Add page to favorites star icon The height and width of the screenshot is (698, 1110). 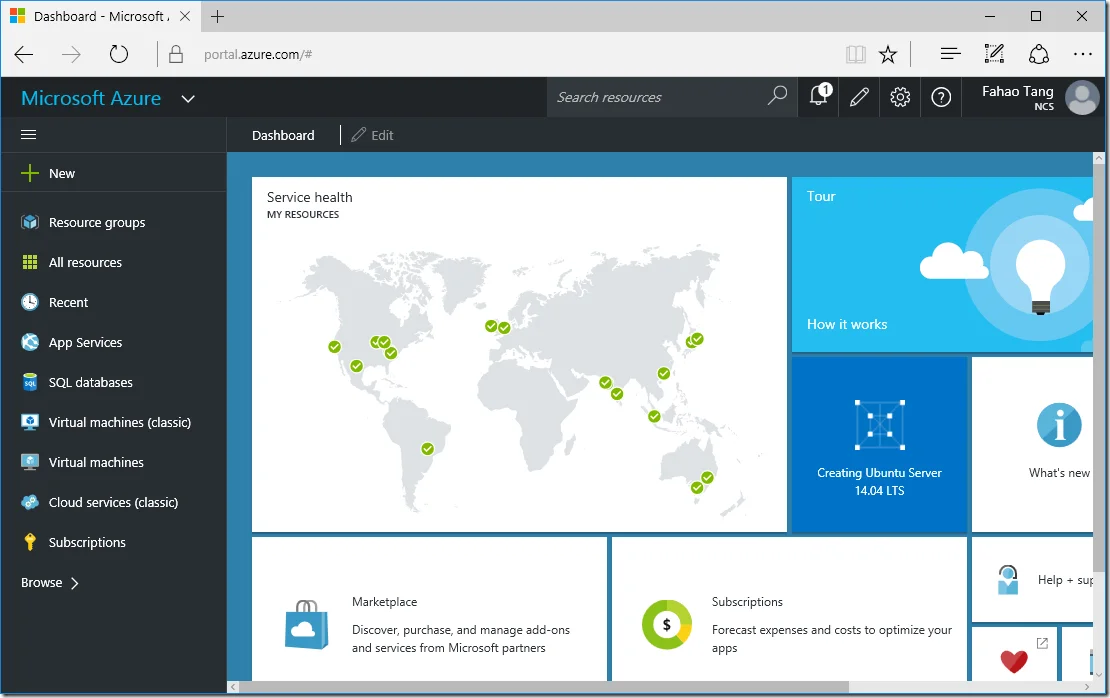[x=888, y=55]
